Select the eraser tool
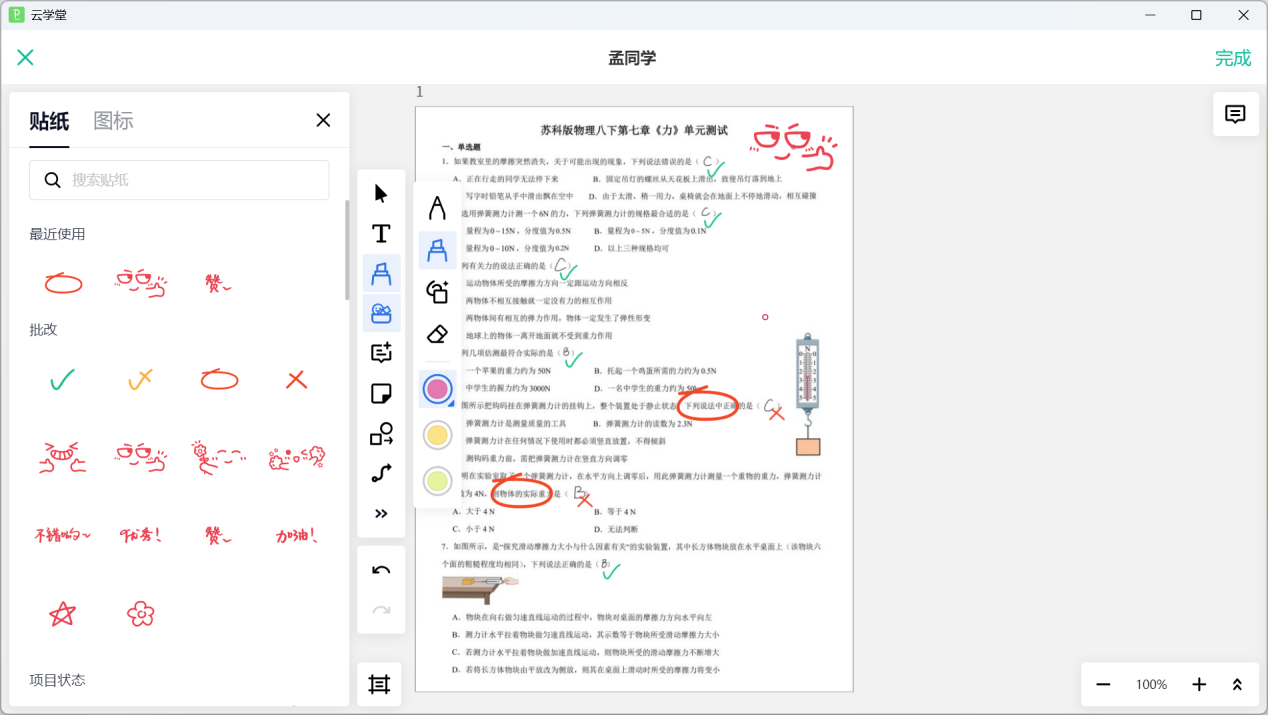The width and height of the screenshot is (1268, 715). 437,334
